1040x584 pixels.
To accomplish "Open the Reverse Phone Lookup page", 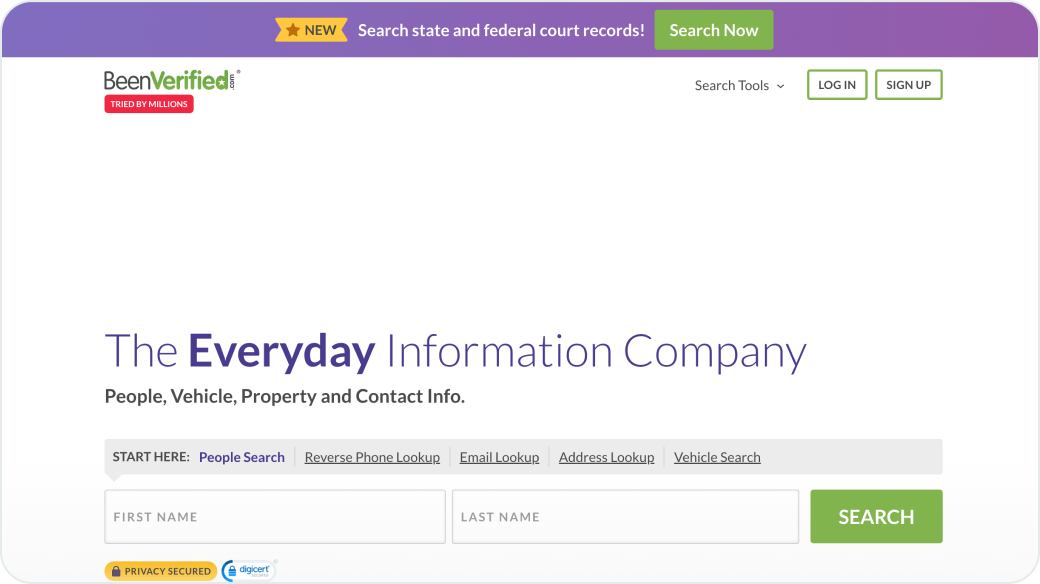I will coord(372,457).
